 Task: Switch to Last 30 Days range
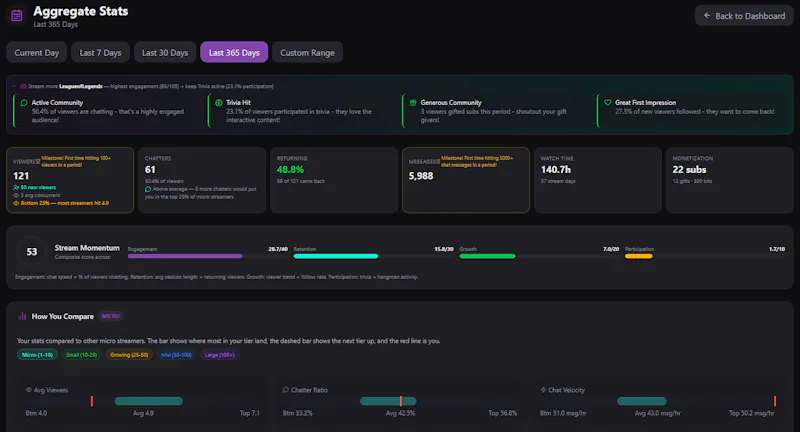click(x=165, y=53)
